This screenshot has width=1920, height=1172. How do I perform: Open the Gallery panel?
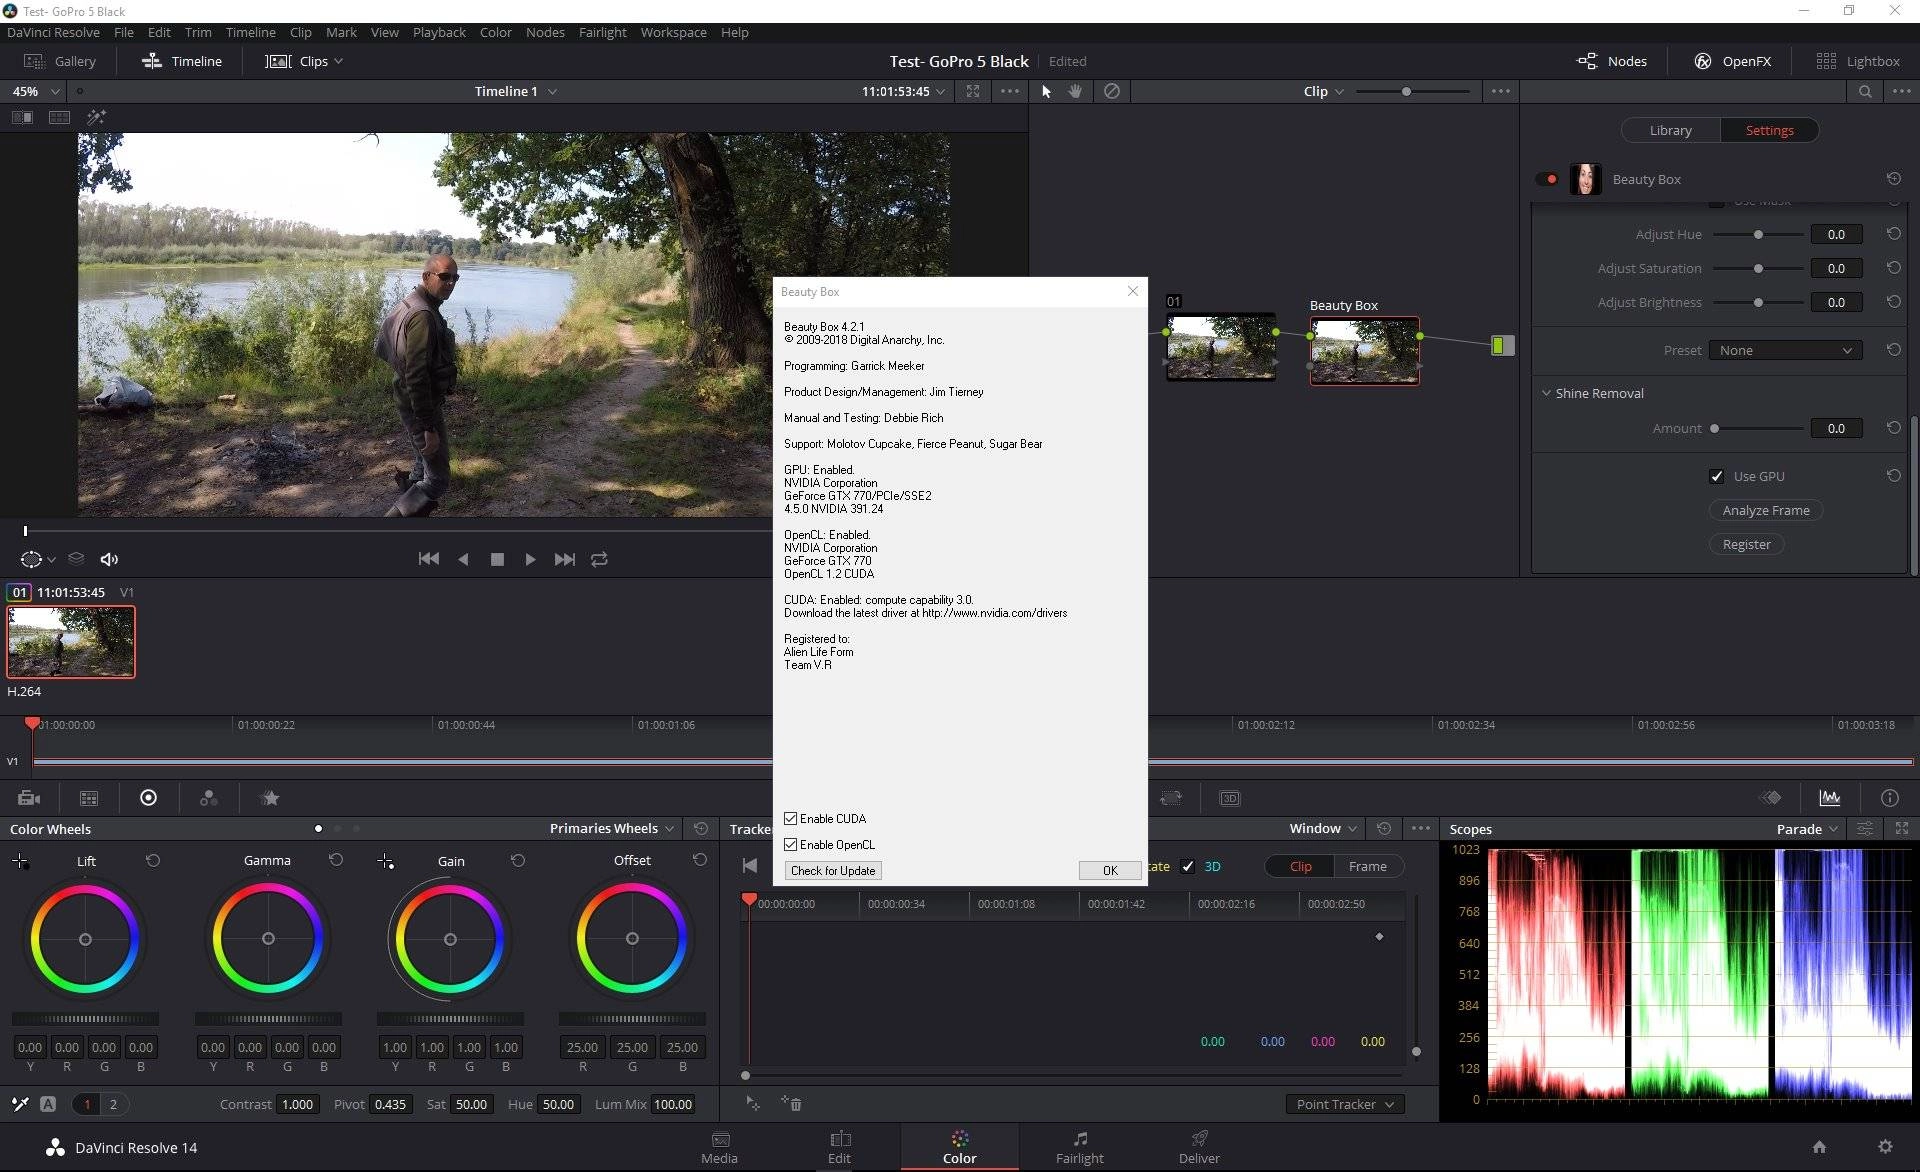click(60, 61)
